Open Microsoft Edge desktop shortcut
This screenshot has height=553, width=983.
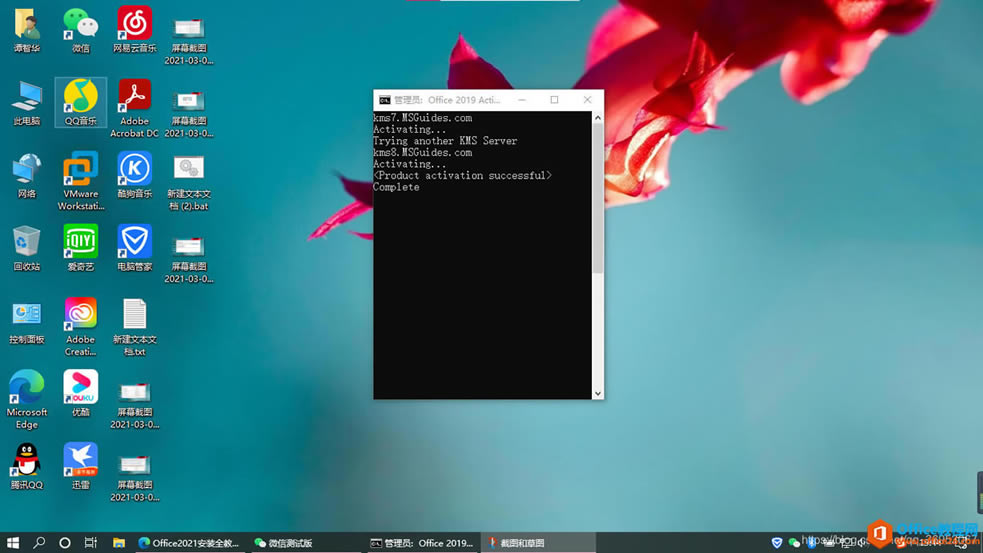(x=26, y=388)
